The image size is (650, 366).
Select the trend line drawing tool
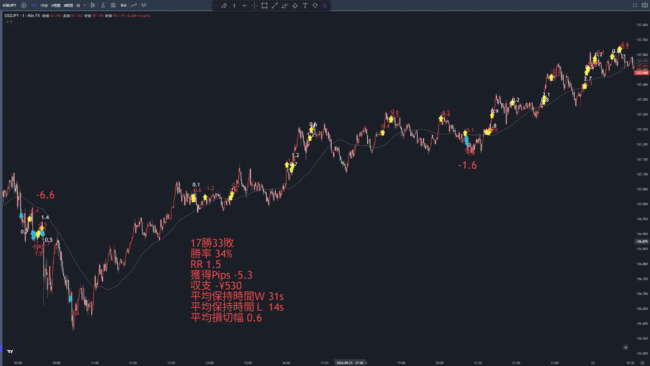(274, 5)
